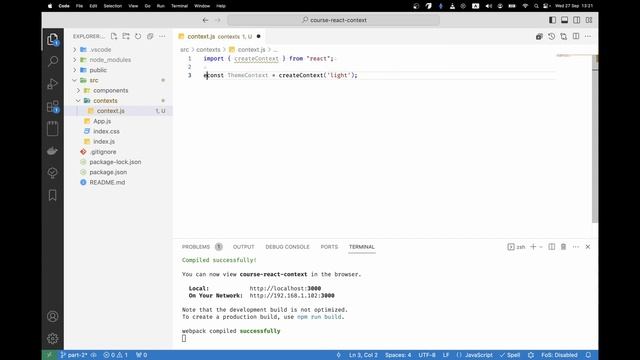
Task: Open notifications bell in status bar
Action: (588, 355)
